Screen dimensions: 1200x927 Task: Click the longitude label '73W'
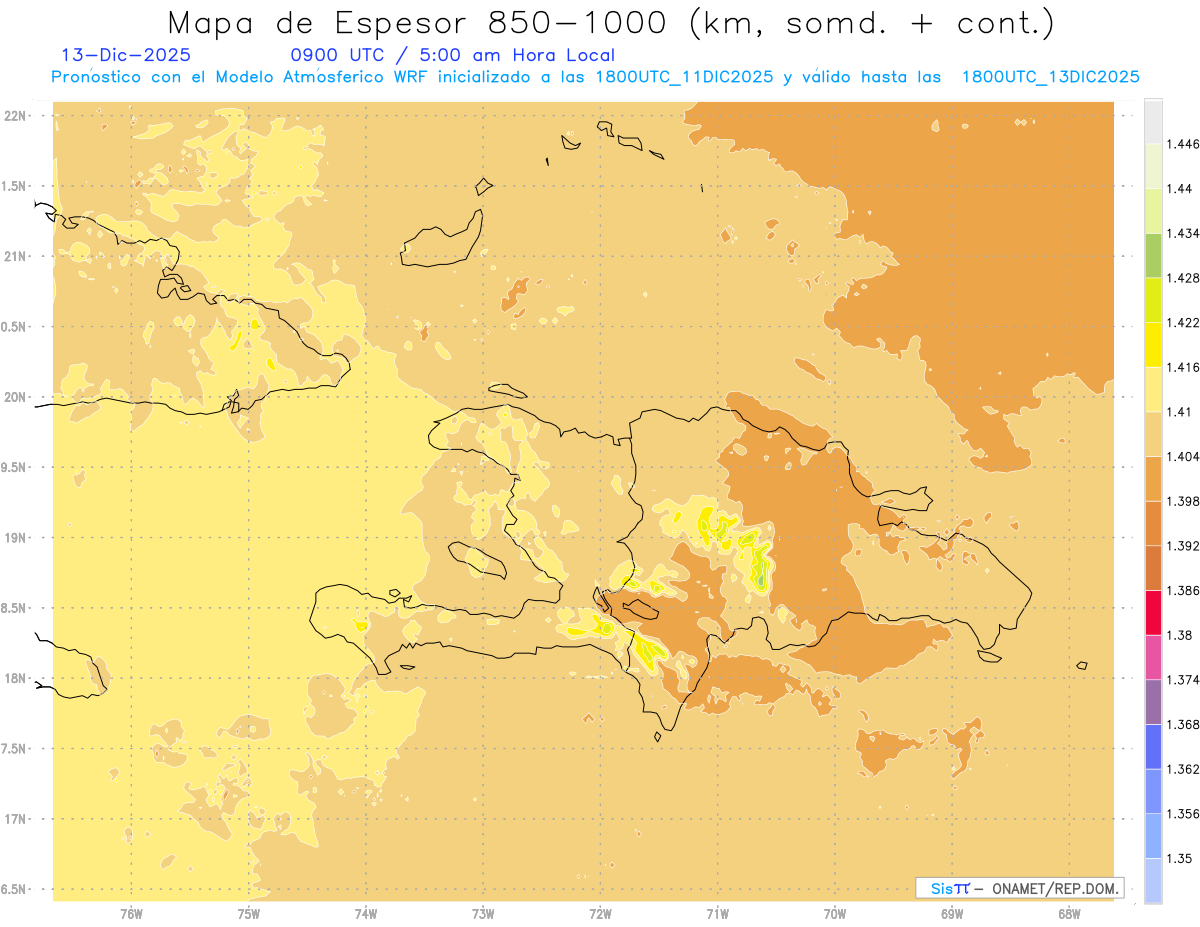483,913
